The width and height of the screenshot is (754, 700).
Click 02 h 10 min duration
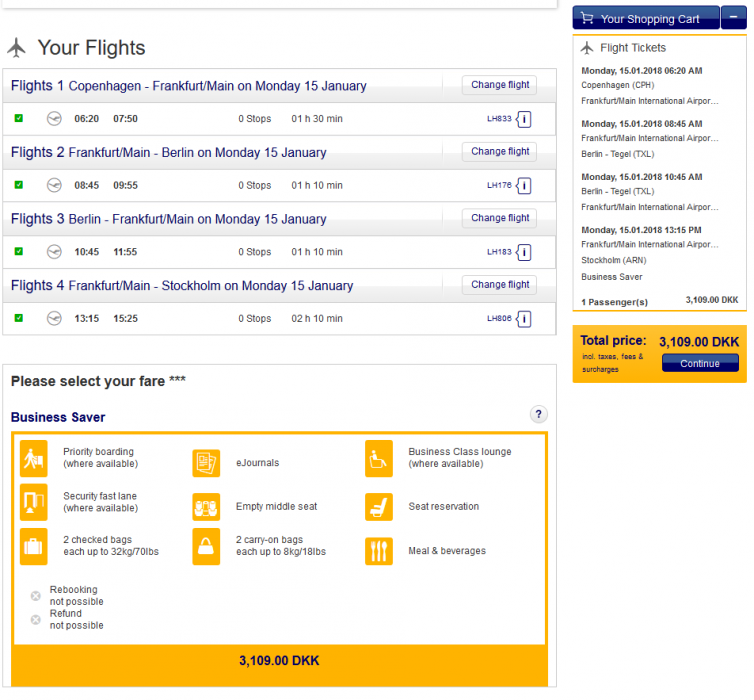(x=317, y=318)
